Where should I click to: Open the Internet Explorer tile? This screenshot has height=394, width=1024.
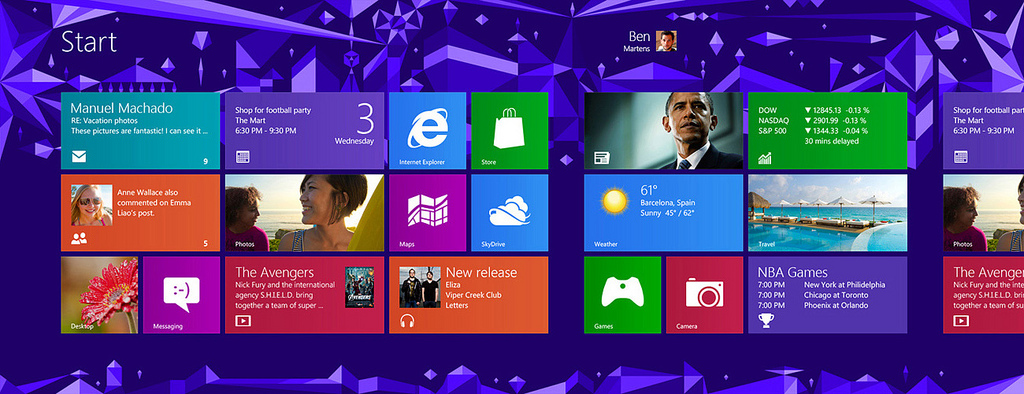pos(427,131)
